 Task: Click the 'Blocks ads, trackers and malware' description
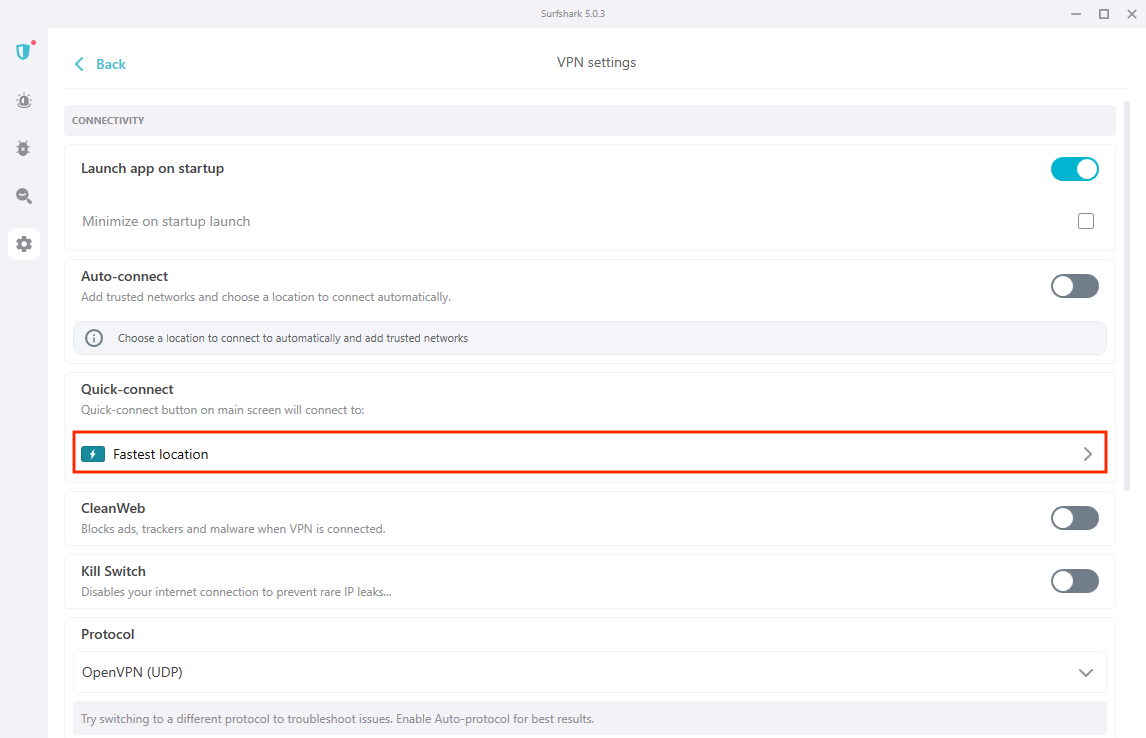(x=233, y=529)
